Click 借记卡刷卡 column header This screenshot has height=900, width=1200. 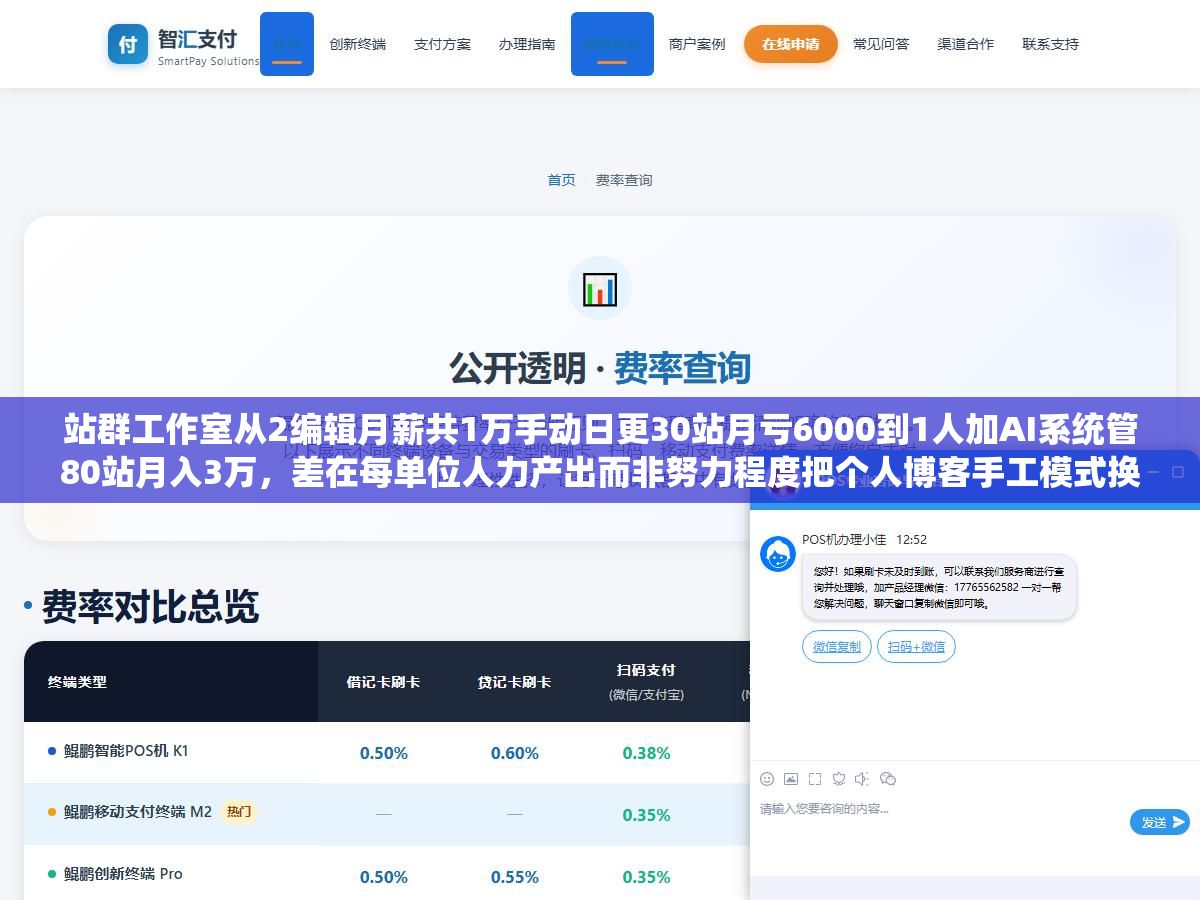[x=383, y=682]
